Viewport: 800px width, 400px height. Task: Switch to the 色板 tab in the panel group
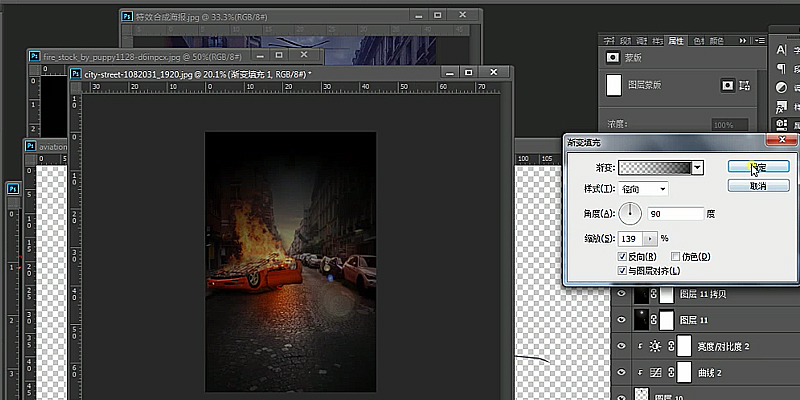tap(698, 41)
